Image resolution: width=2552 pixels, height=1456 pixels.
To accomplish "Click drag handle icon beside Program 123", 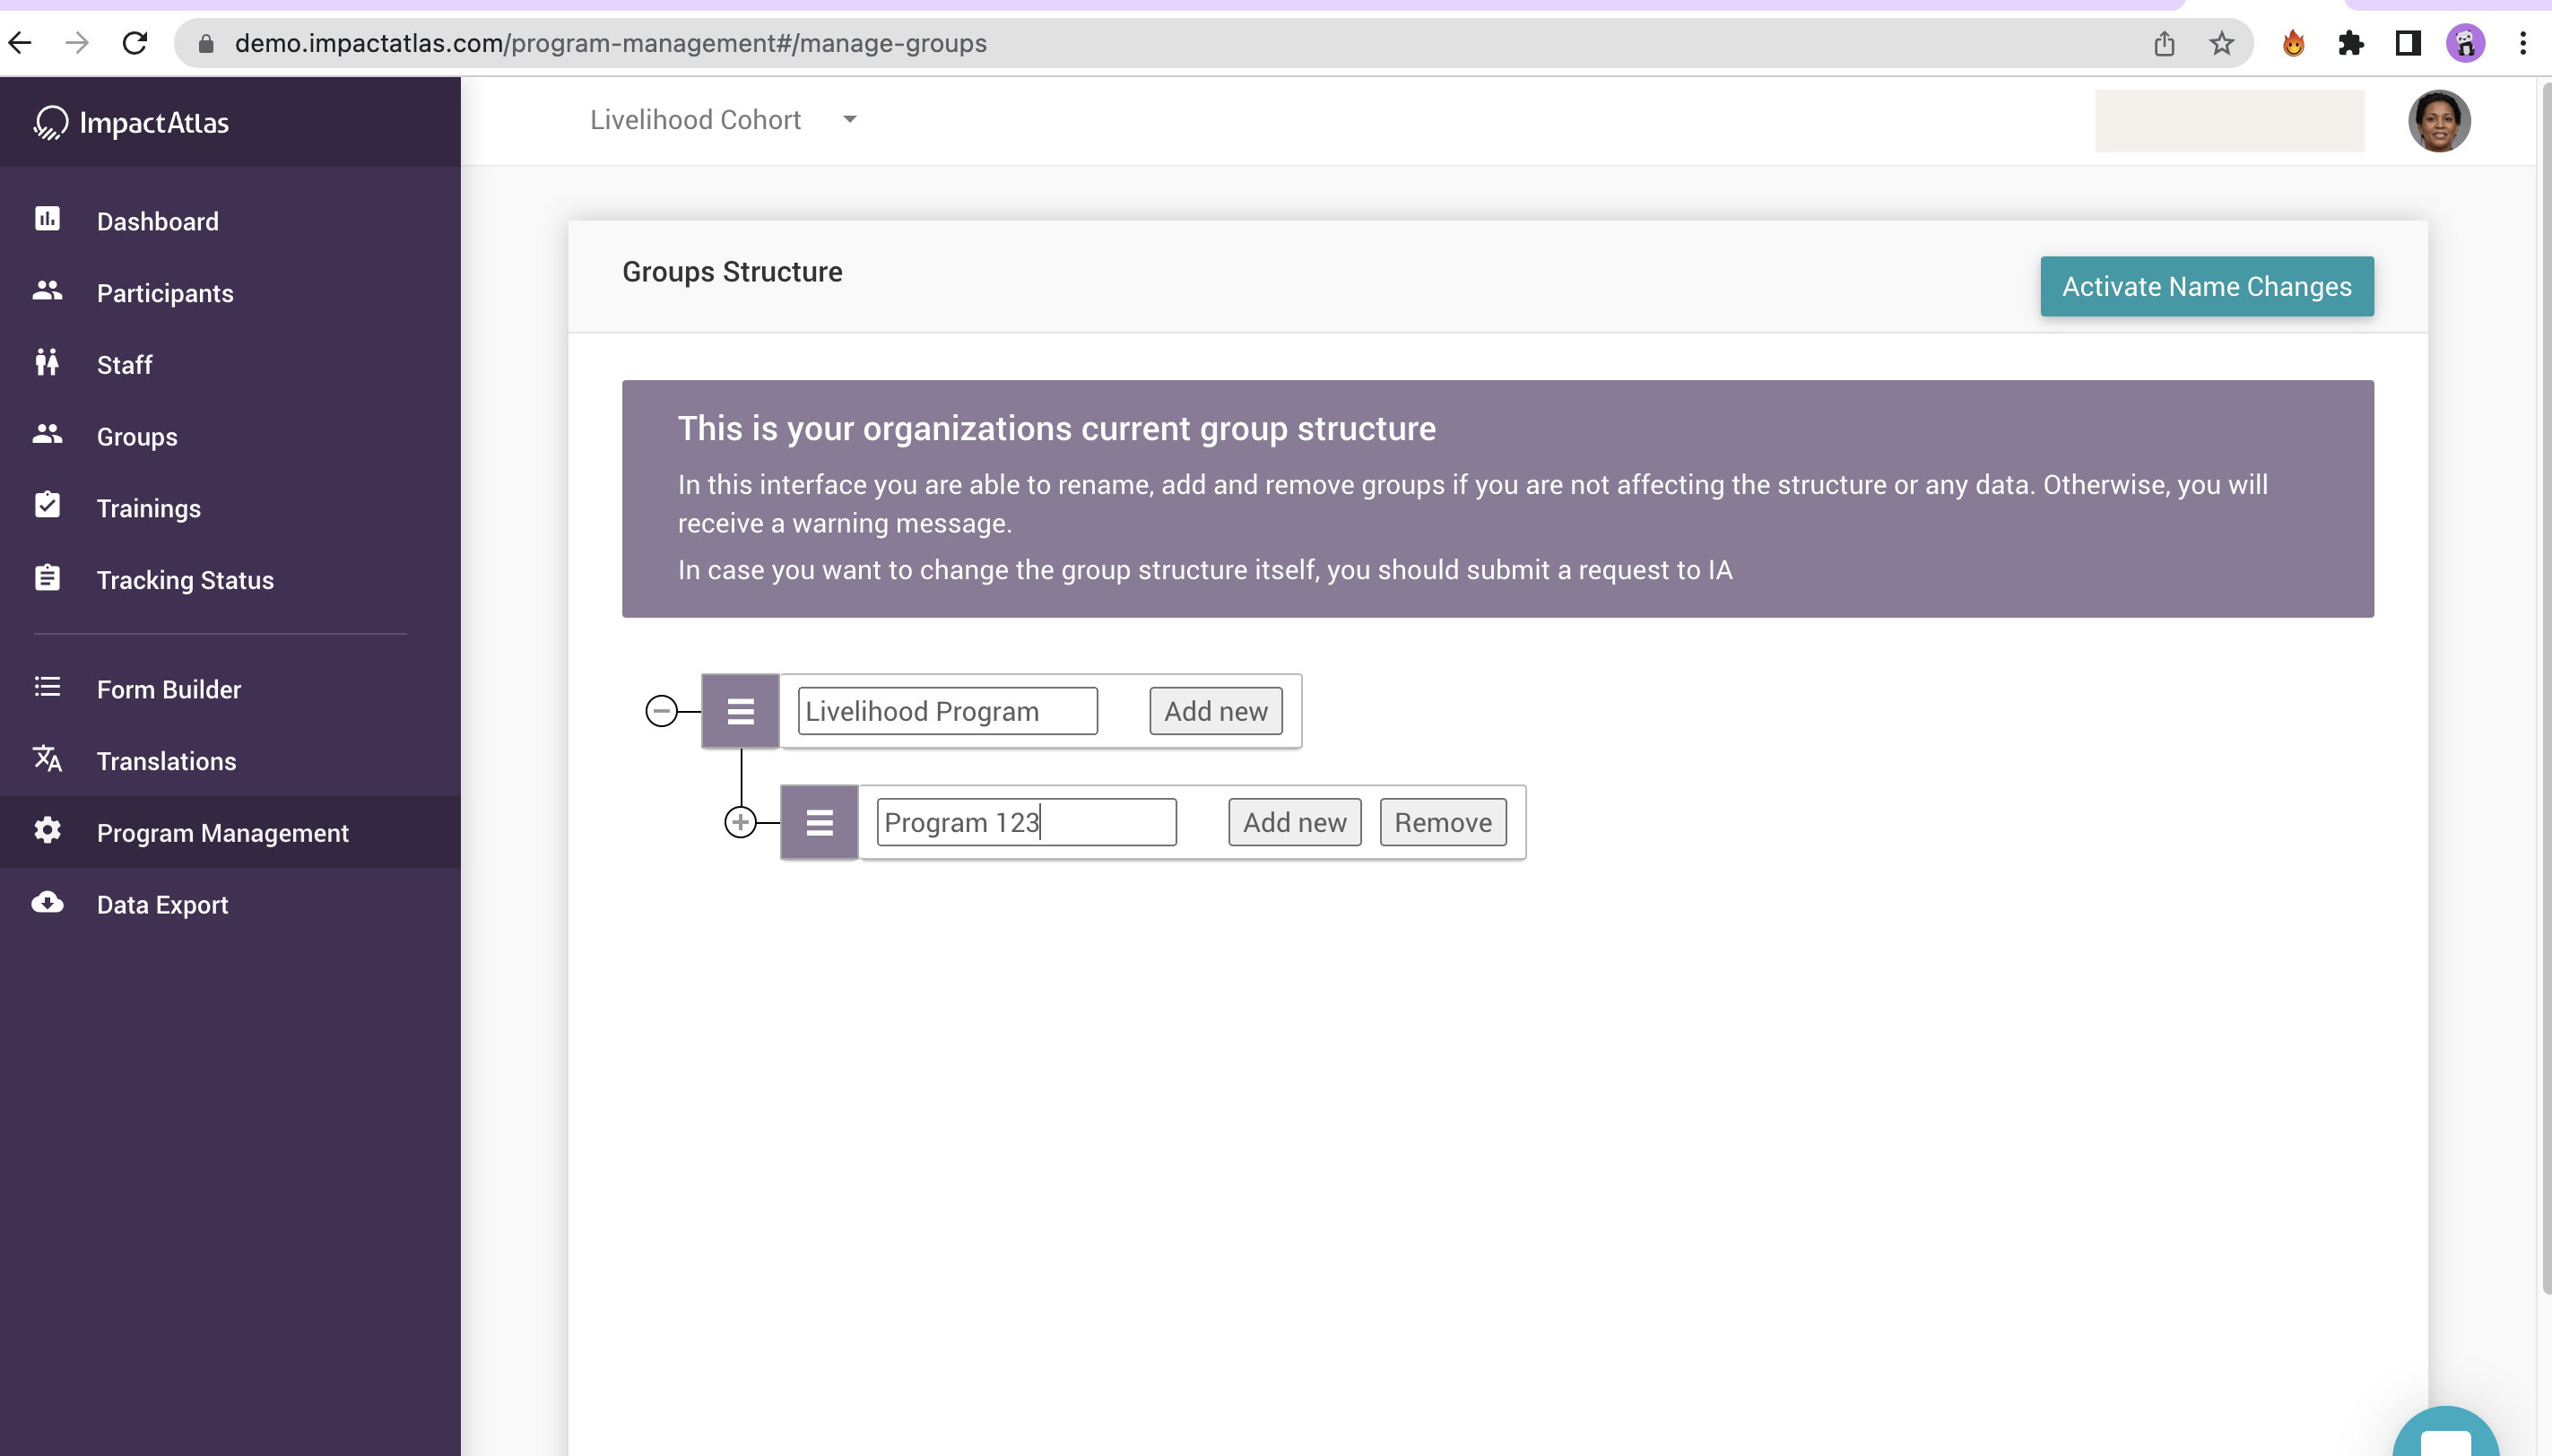I will (x=819, y=822).
